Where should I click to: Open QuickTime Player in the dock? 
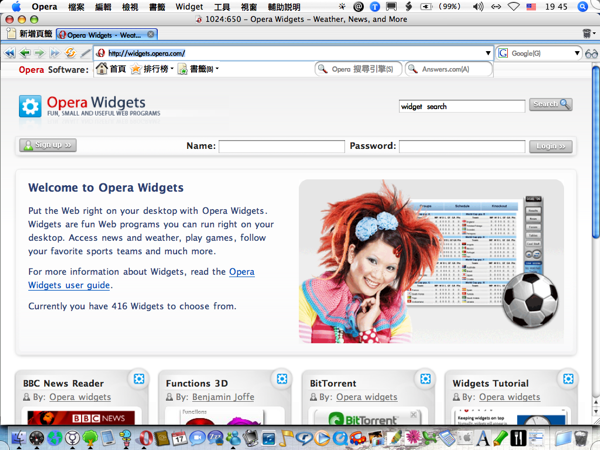pyautogui.click(x=340, y=438)
